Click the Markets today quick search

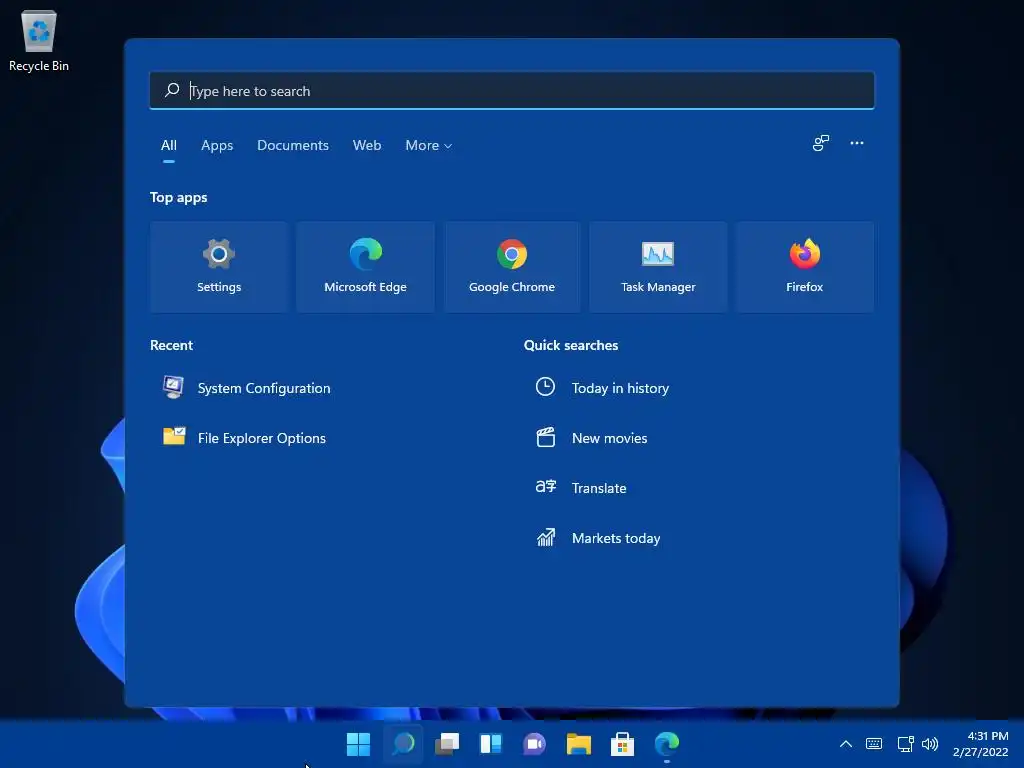(616, 538)
